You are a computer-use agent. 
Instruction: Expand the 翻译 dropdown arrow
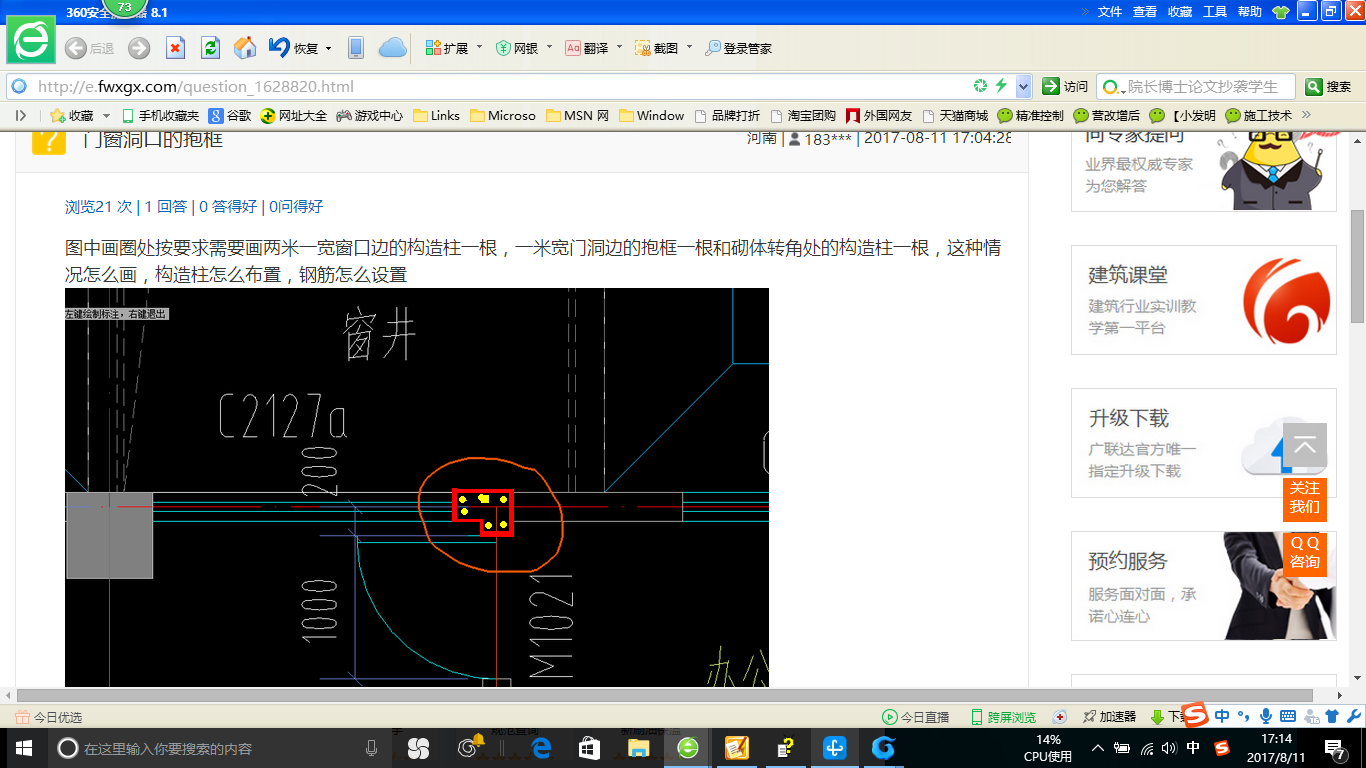point(619,48)
